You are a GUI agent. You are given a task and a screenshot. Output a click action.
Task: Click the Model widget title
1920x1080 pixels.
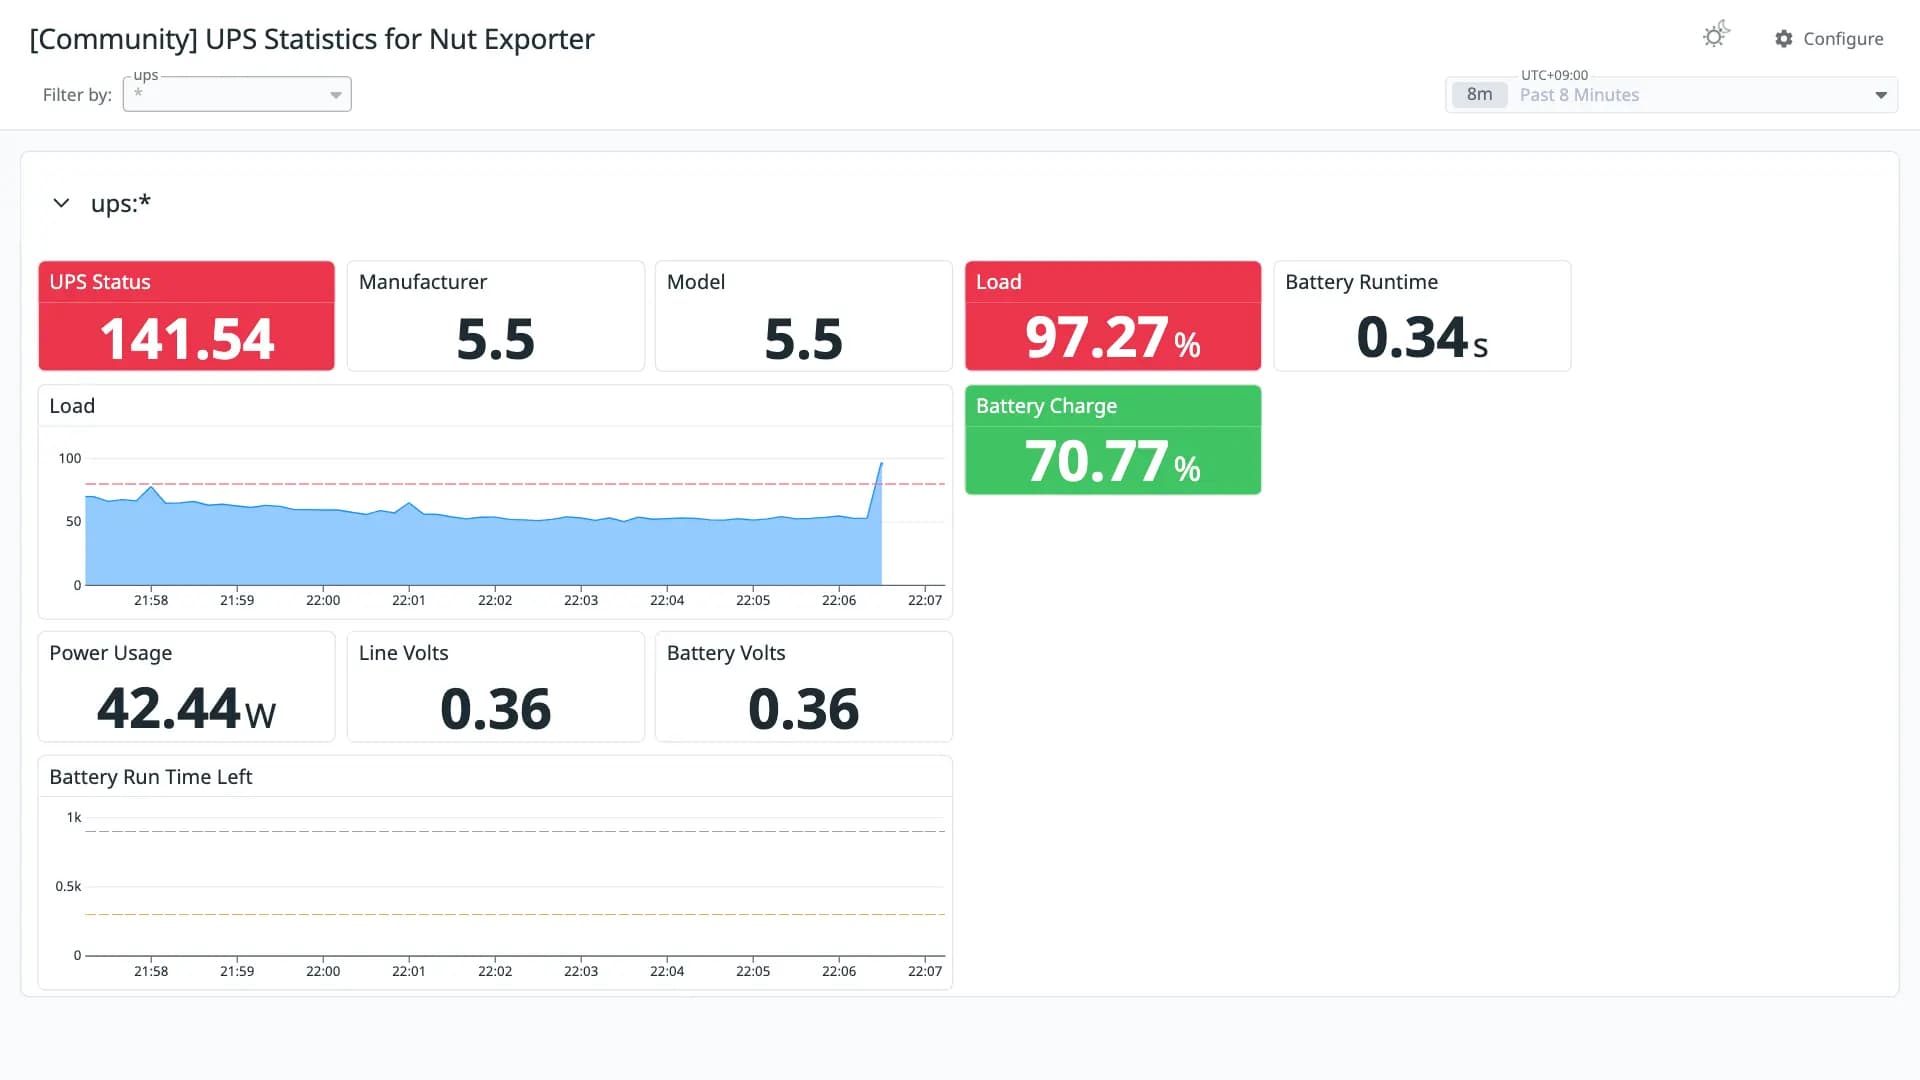click(x=696, y=282)
